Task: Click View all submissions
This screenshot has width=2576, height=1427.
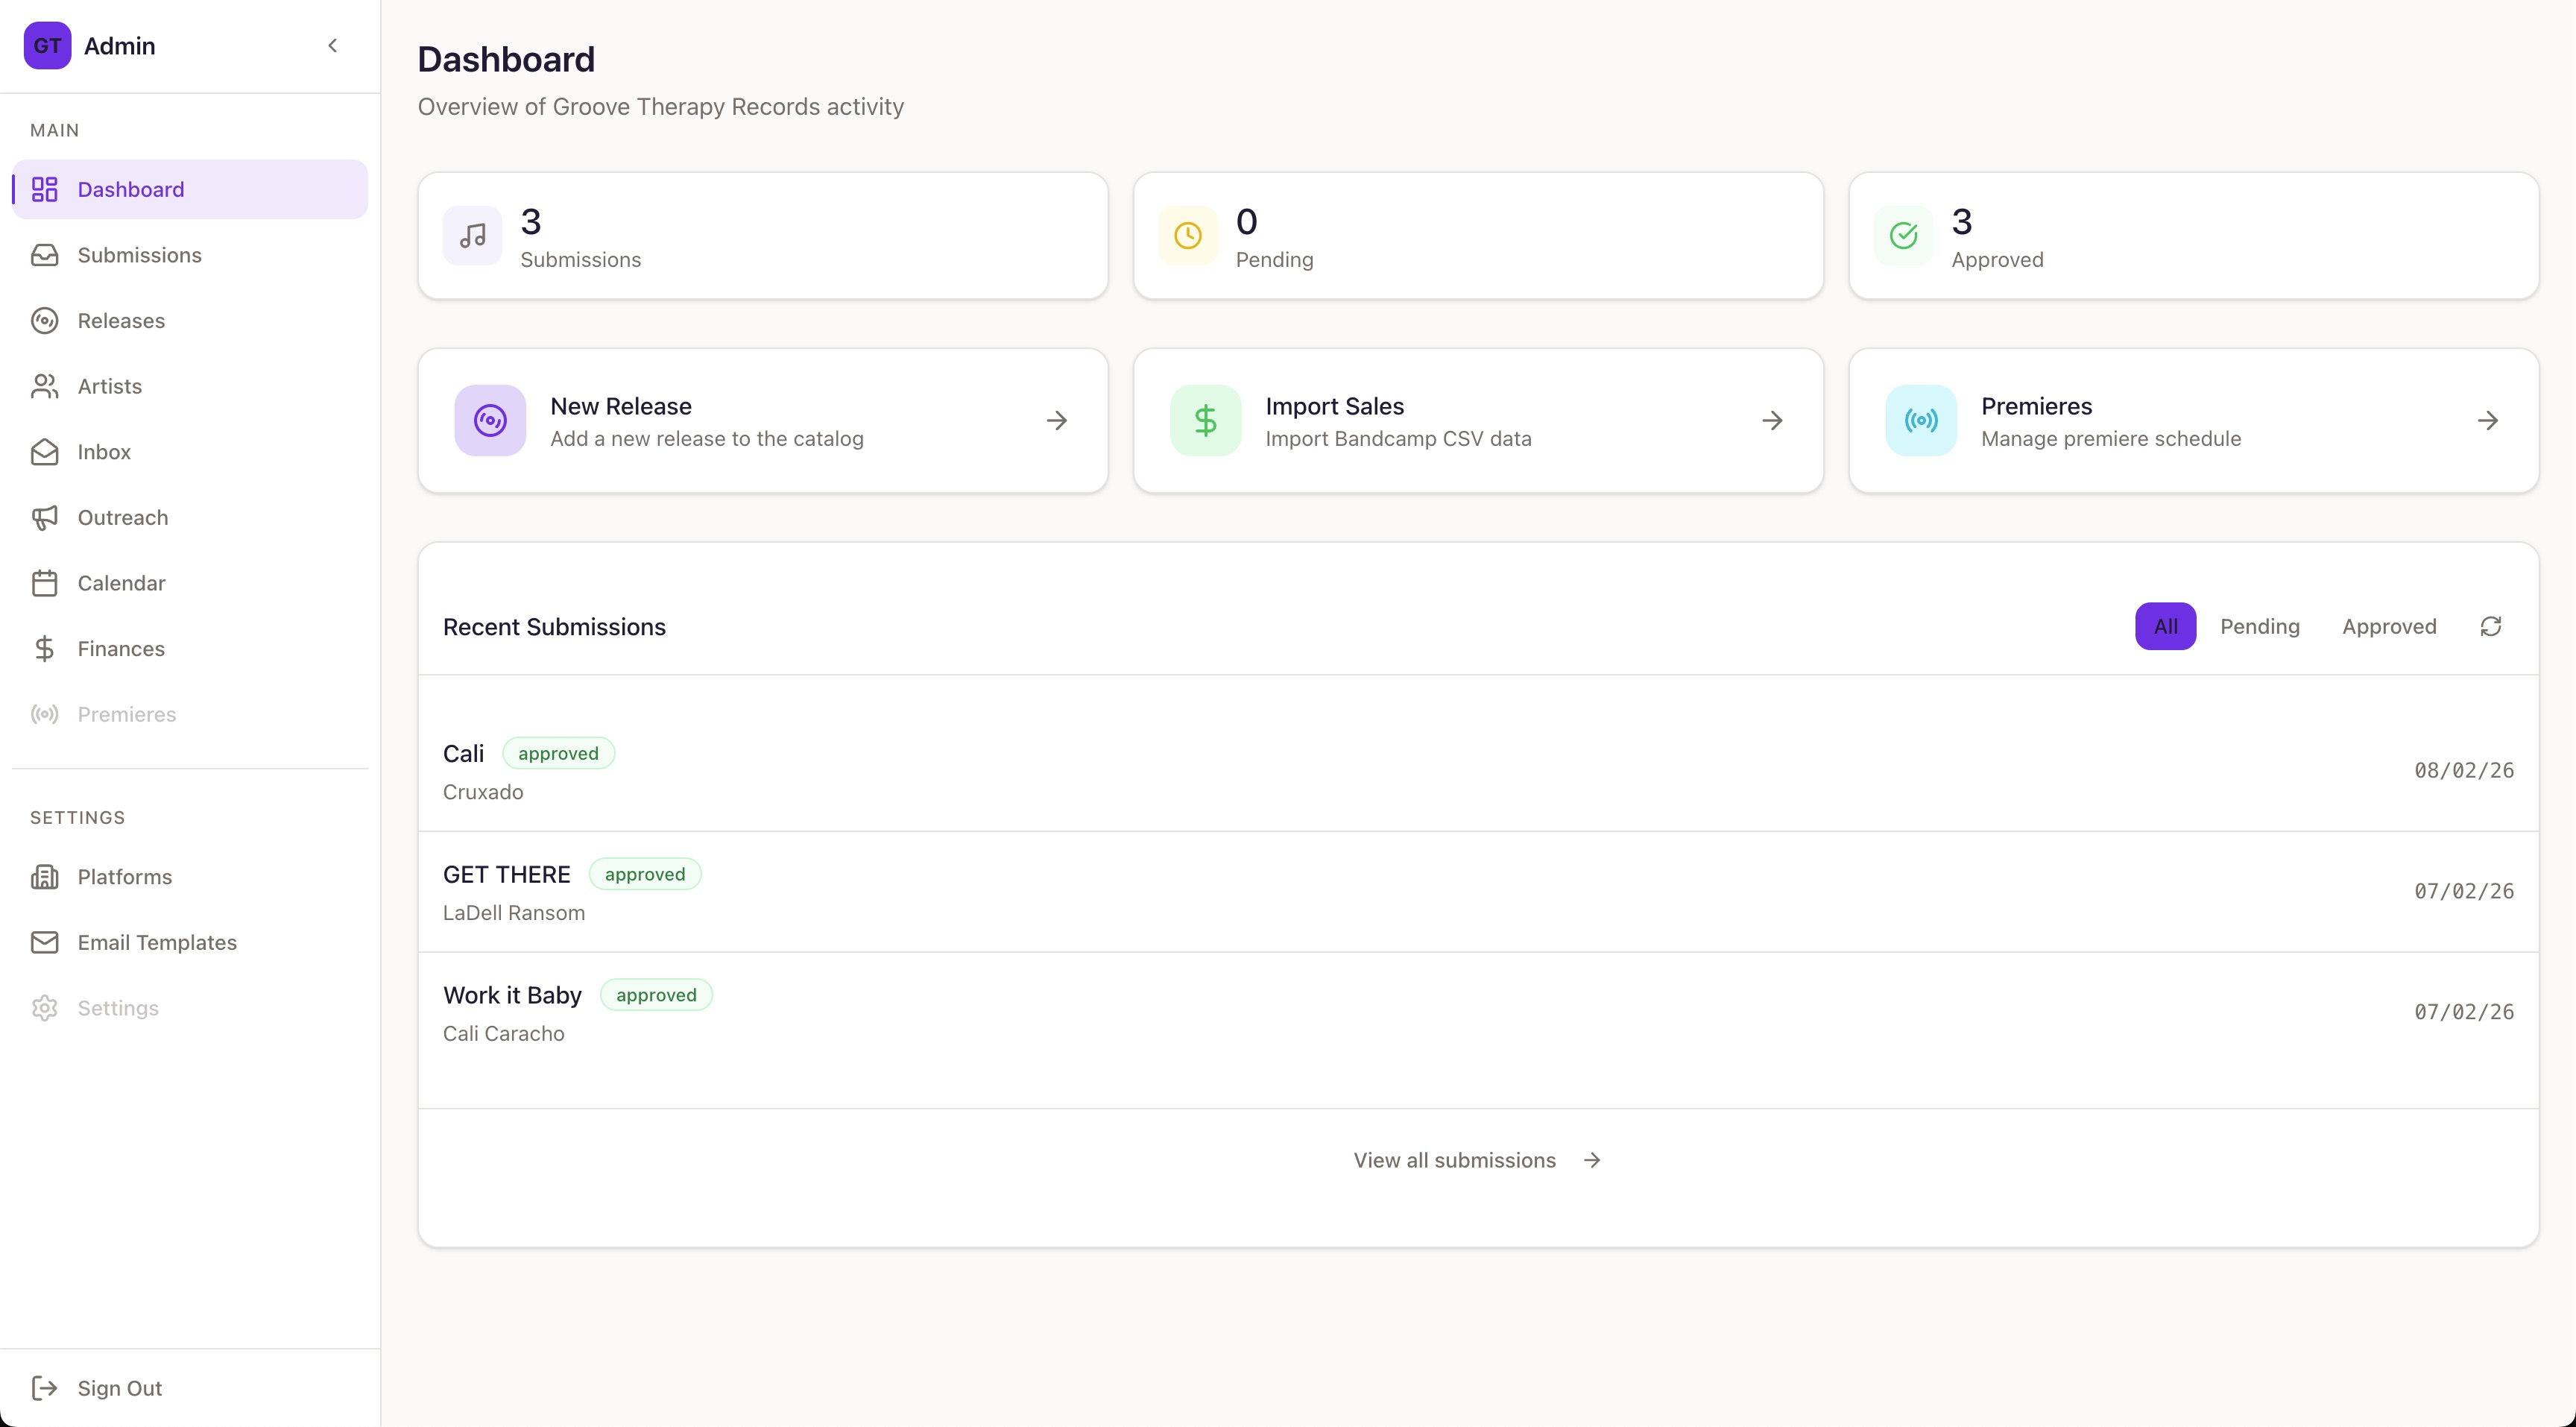Action: 1455,1160
